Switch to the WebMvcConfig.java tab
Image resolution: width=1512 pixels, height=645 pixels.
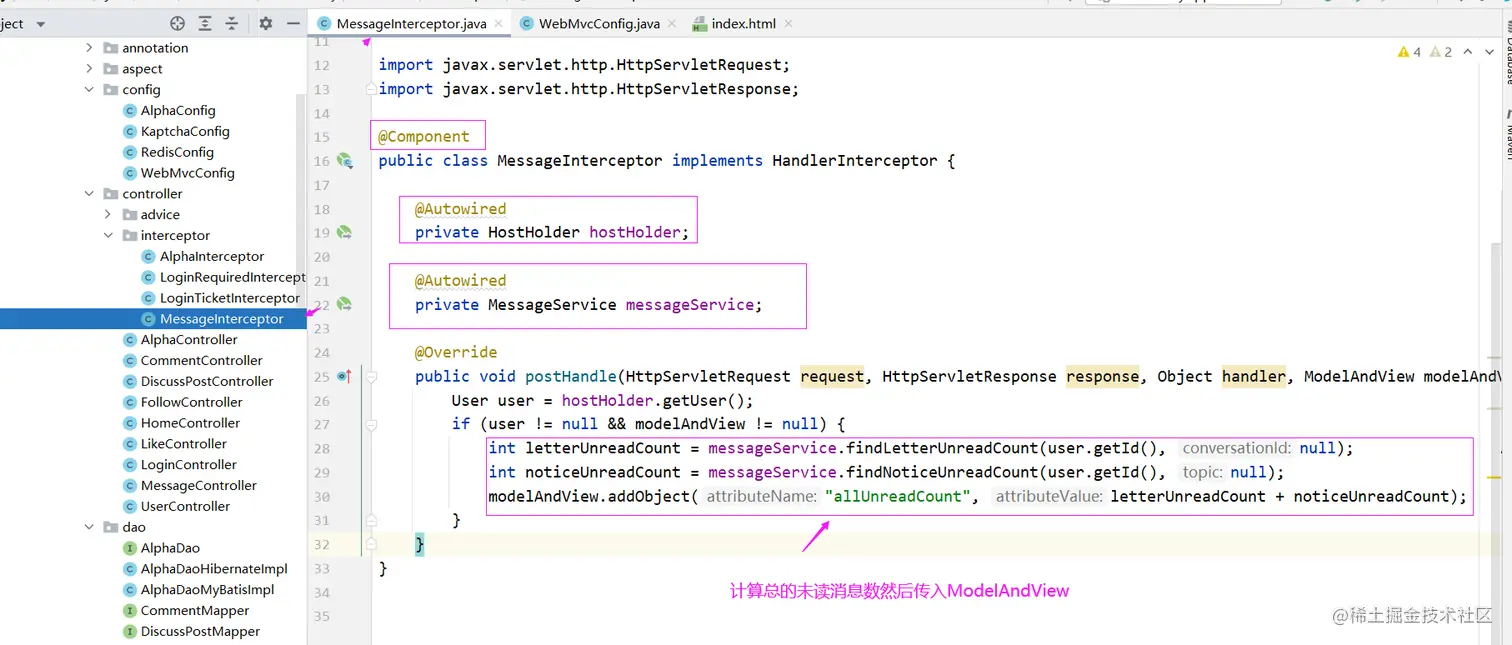point(598,23)
